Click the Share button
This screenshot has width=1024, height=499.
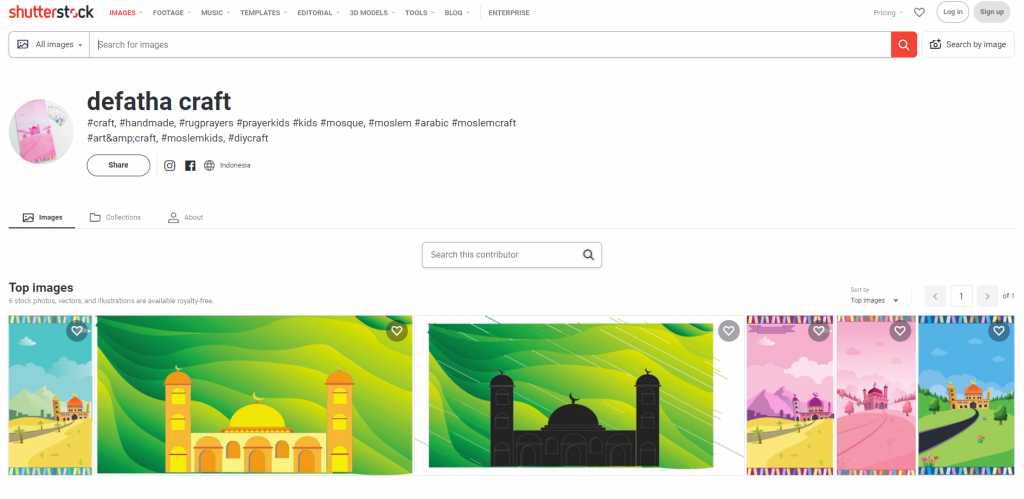point(118,165)
